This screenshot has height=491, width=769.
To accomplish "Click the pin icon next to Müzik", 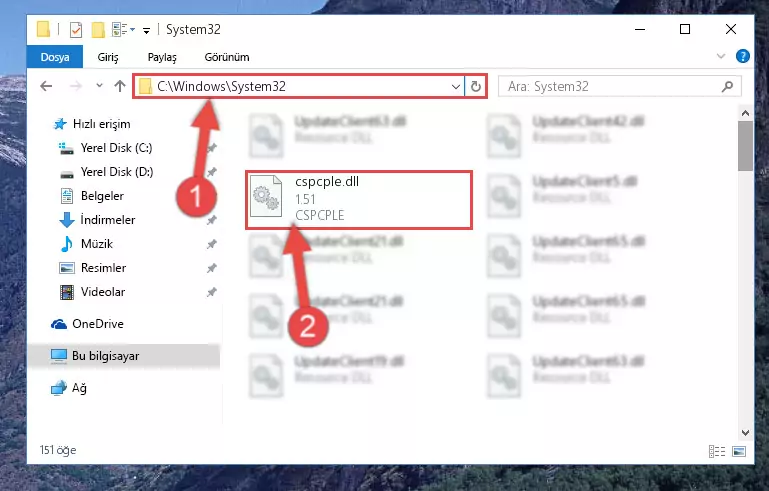I will (x=212, y=244).
